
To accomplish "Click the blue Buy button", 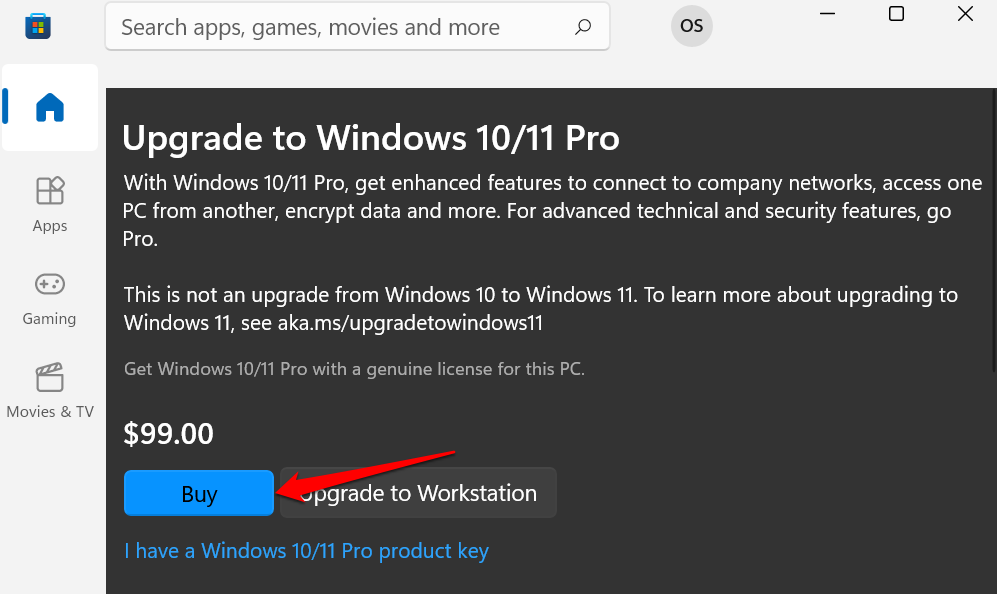I will [198, 493].
